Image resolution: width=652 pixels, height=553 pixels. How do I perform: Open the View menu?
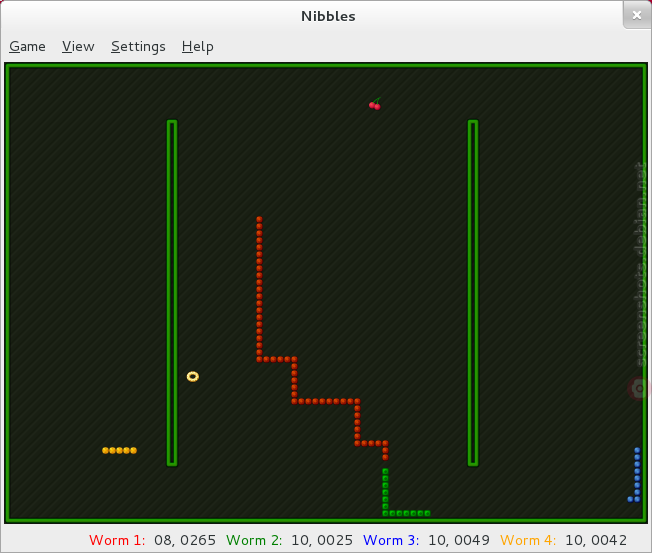point(78,46)
